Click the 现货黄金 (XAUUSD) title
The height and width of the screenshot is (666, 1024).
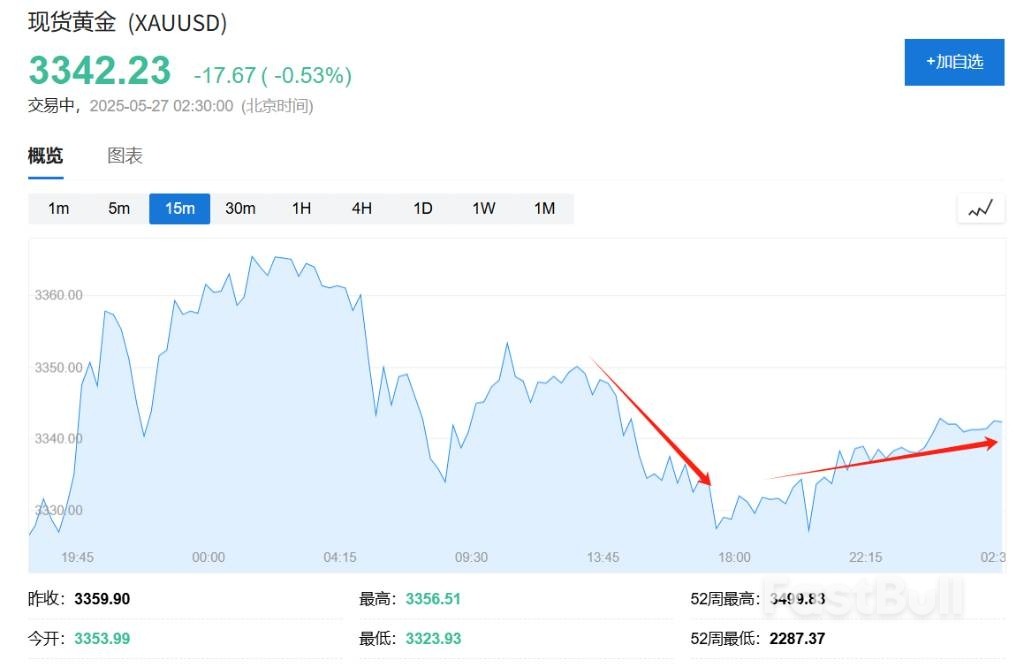[127, 22]
